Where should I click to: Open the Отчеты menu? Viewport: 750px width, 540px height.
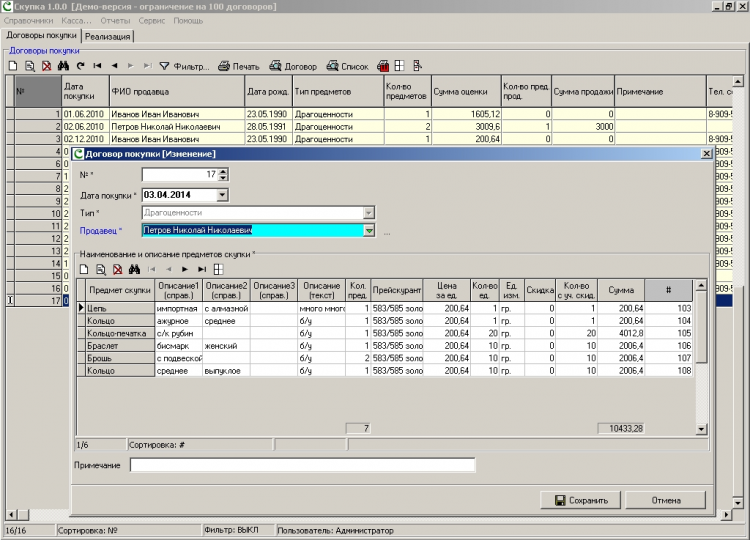click(116, 20)
